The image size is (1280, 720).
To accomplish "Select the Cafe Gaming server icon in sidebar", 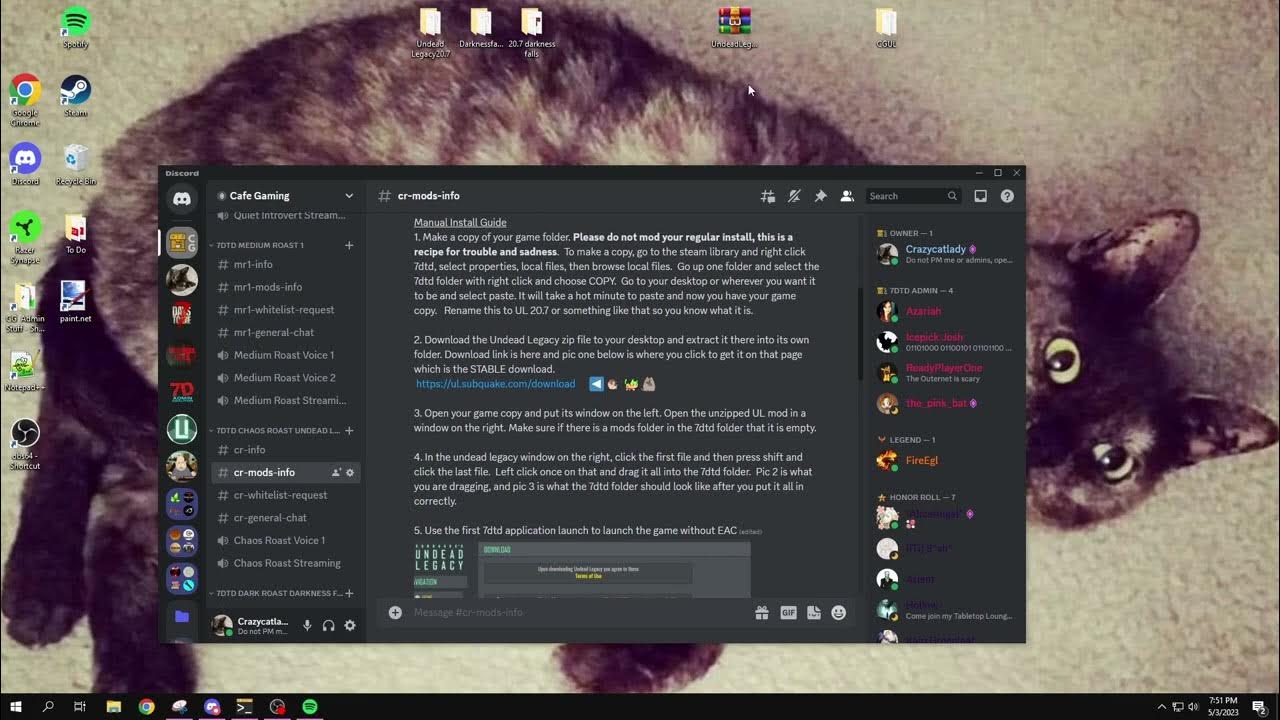I will pos(182,242).
